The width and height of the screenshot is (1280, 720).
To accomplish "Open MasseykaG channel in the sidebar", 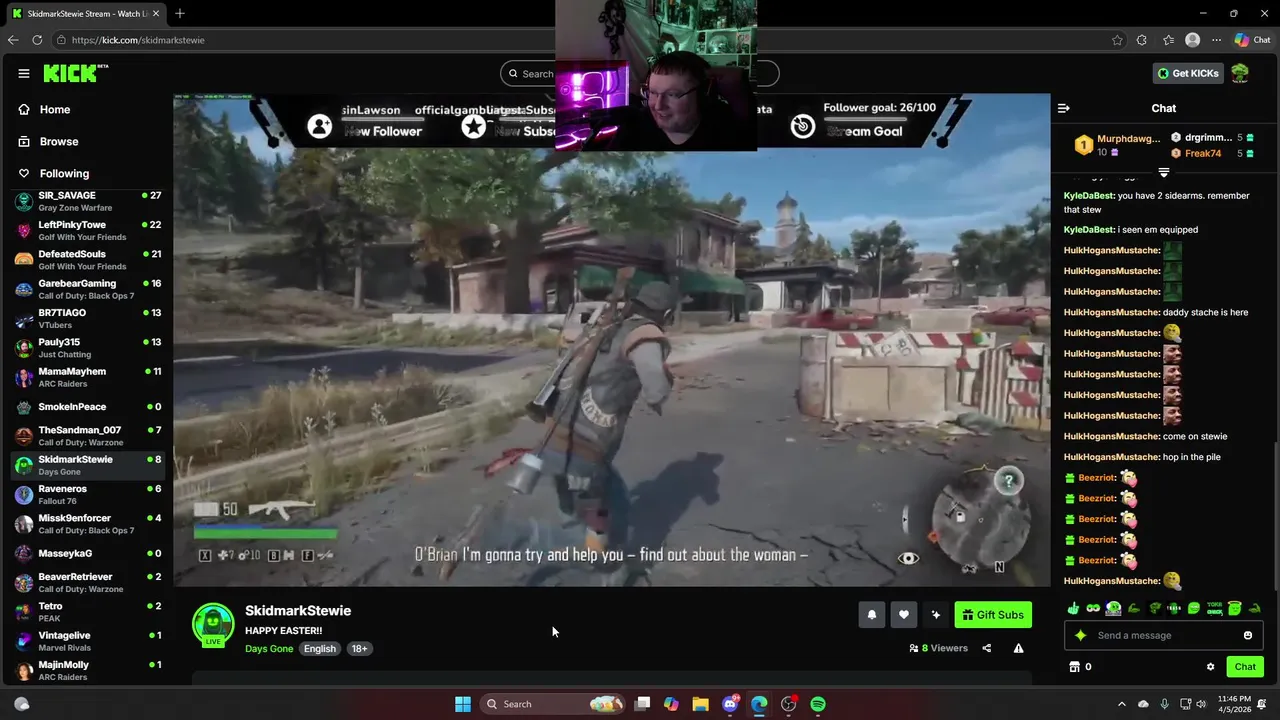I will [x=86, y=553].
